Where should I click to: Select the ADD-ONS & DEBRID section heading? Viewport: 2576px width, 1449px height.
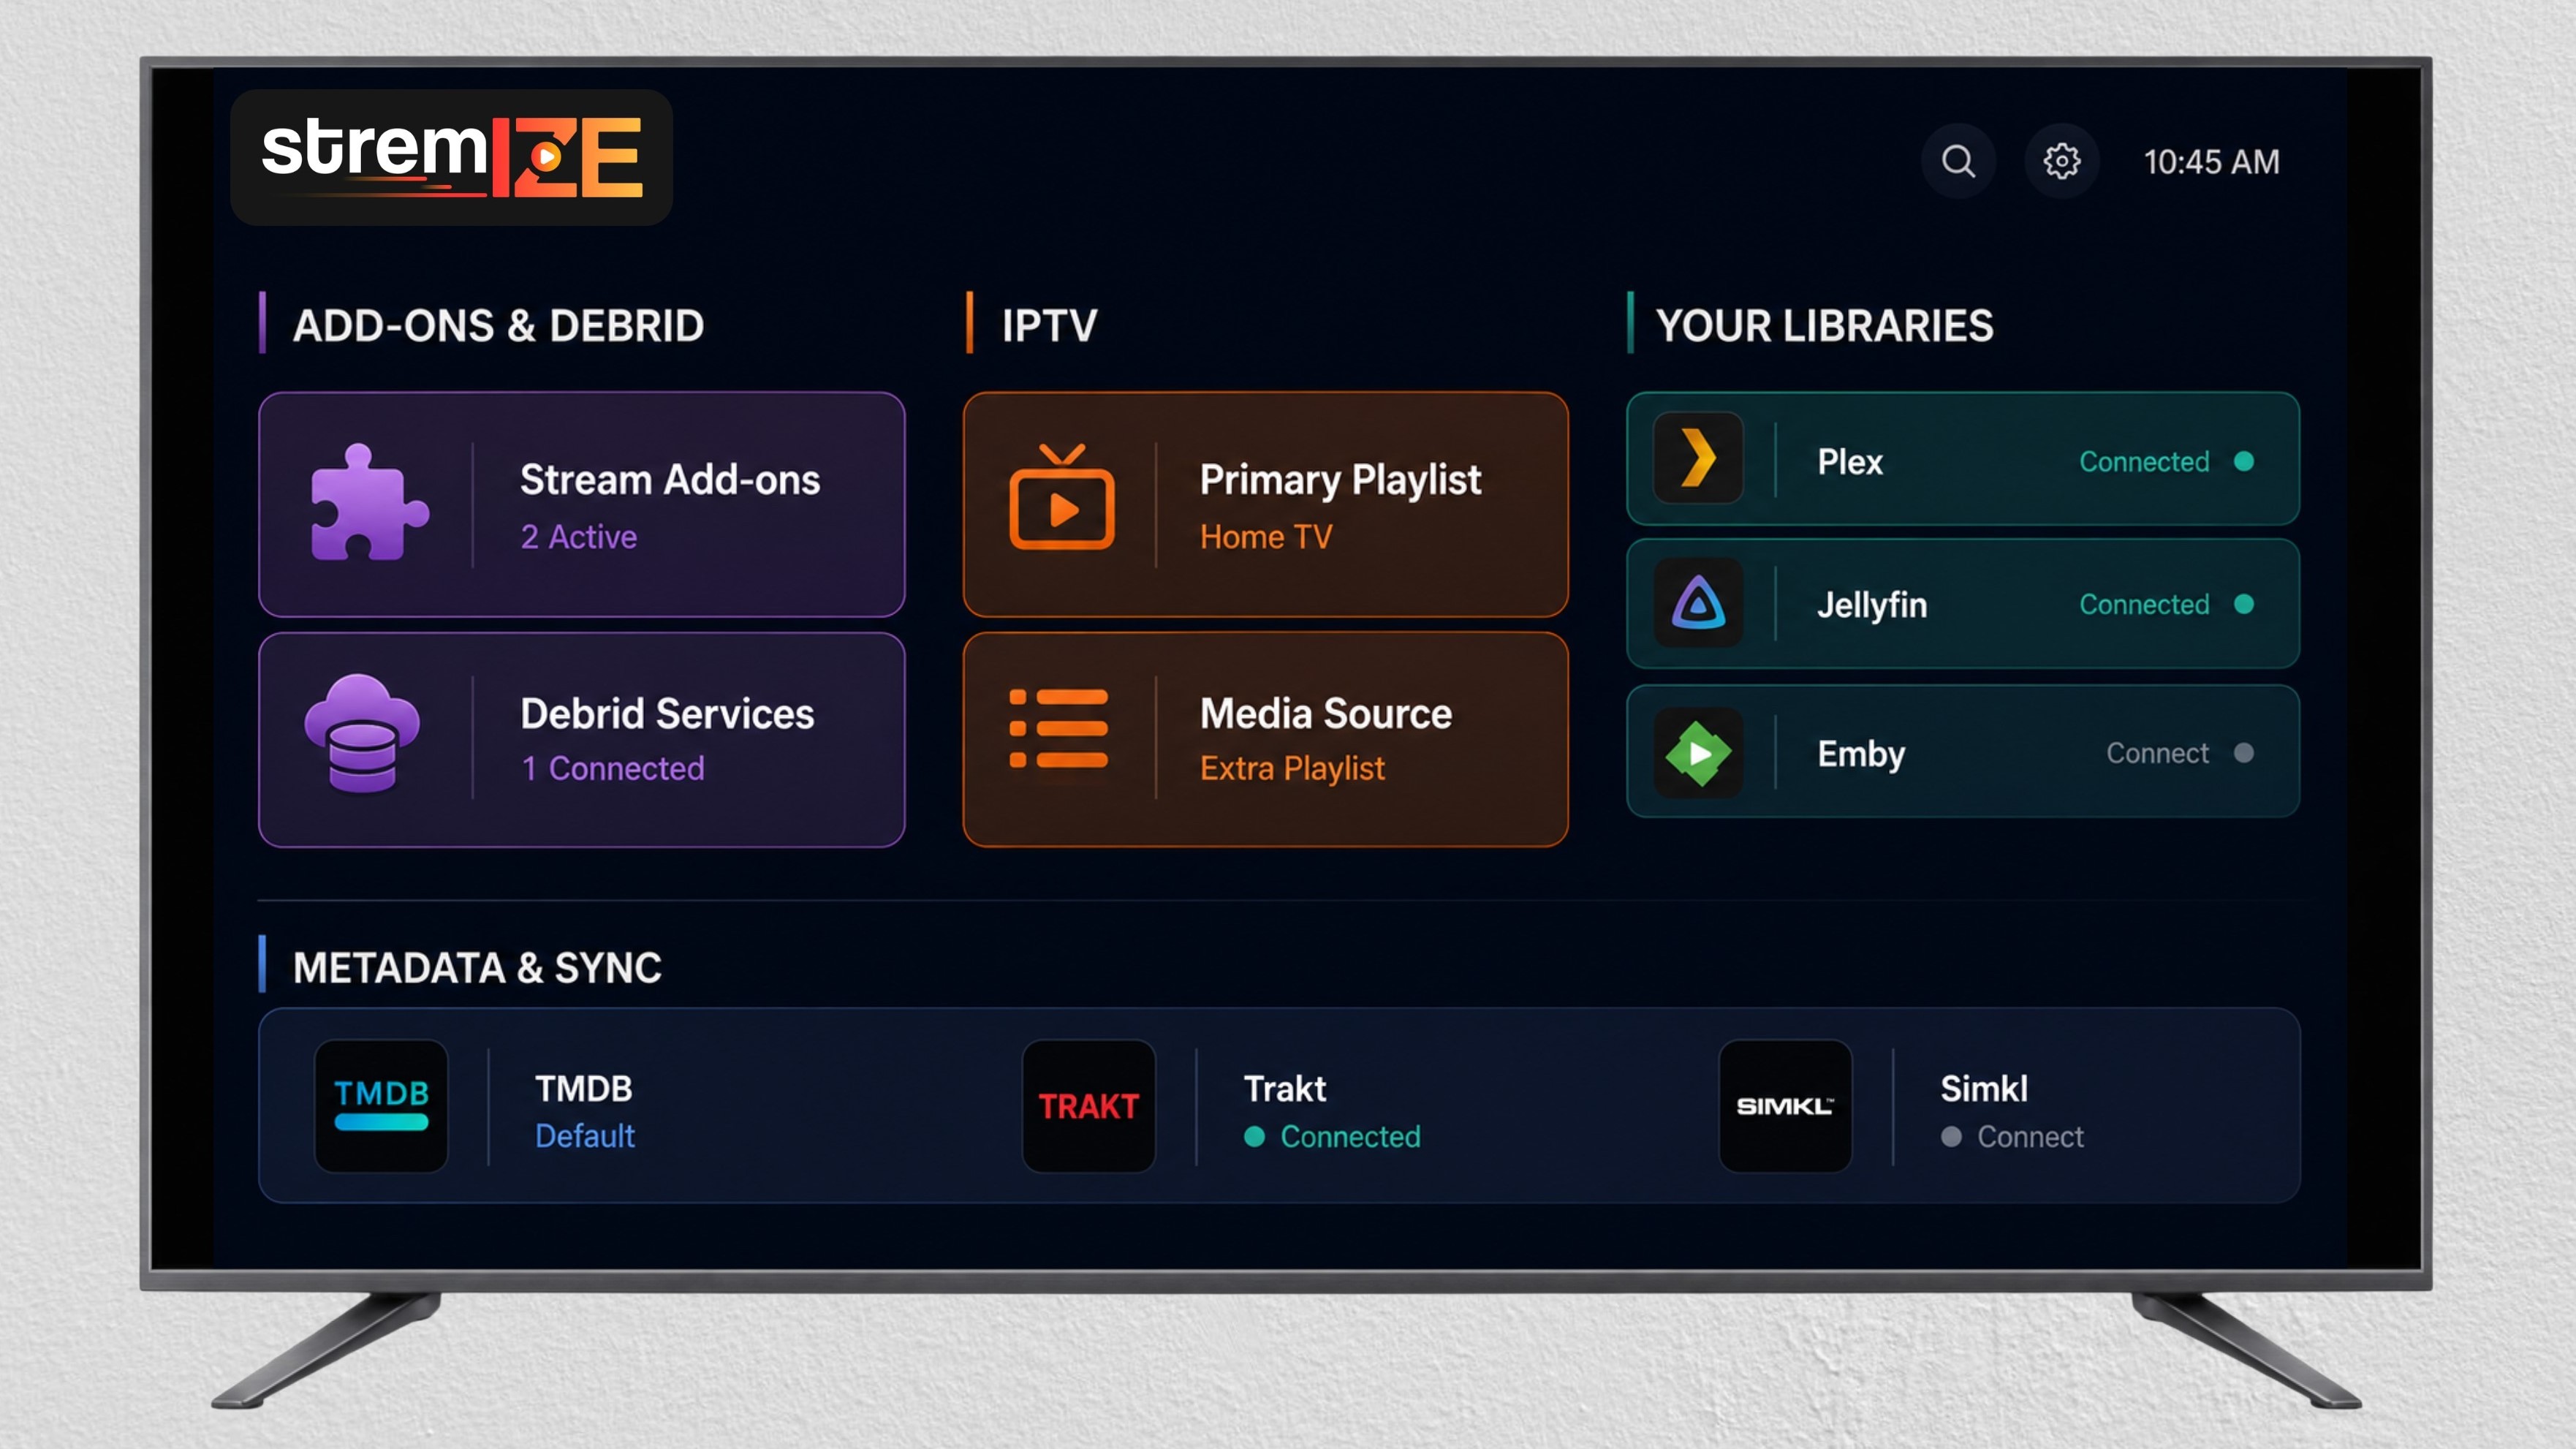[498, 326]
